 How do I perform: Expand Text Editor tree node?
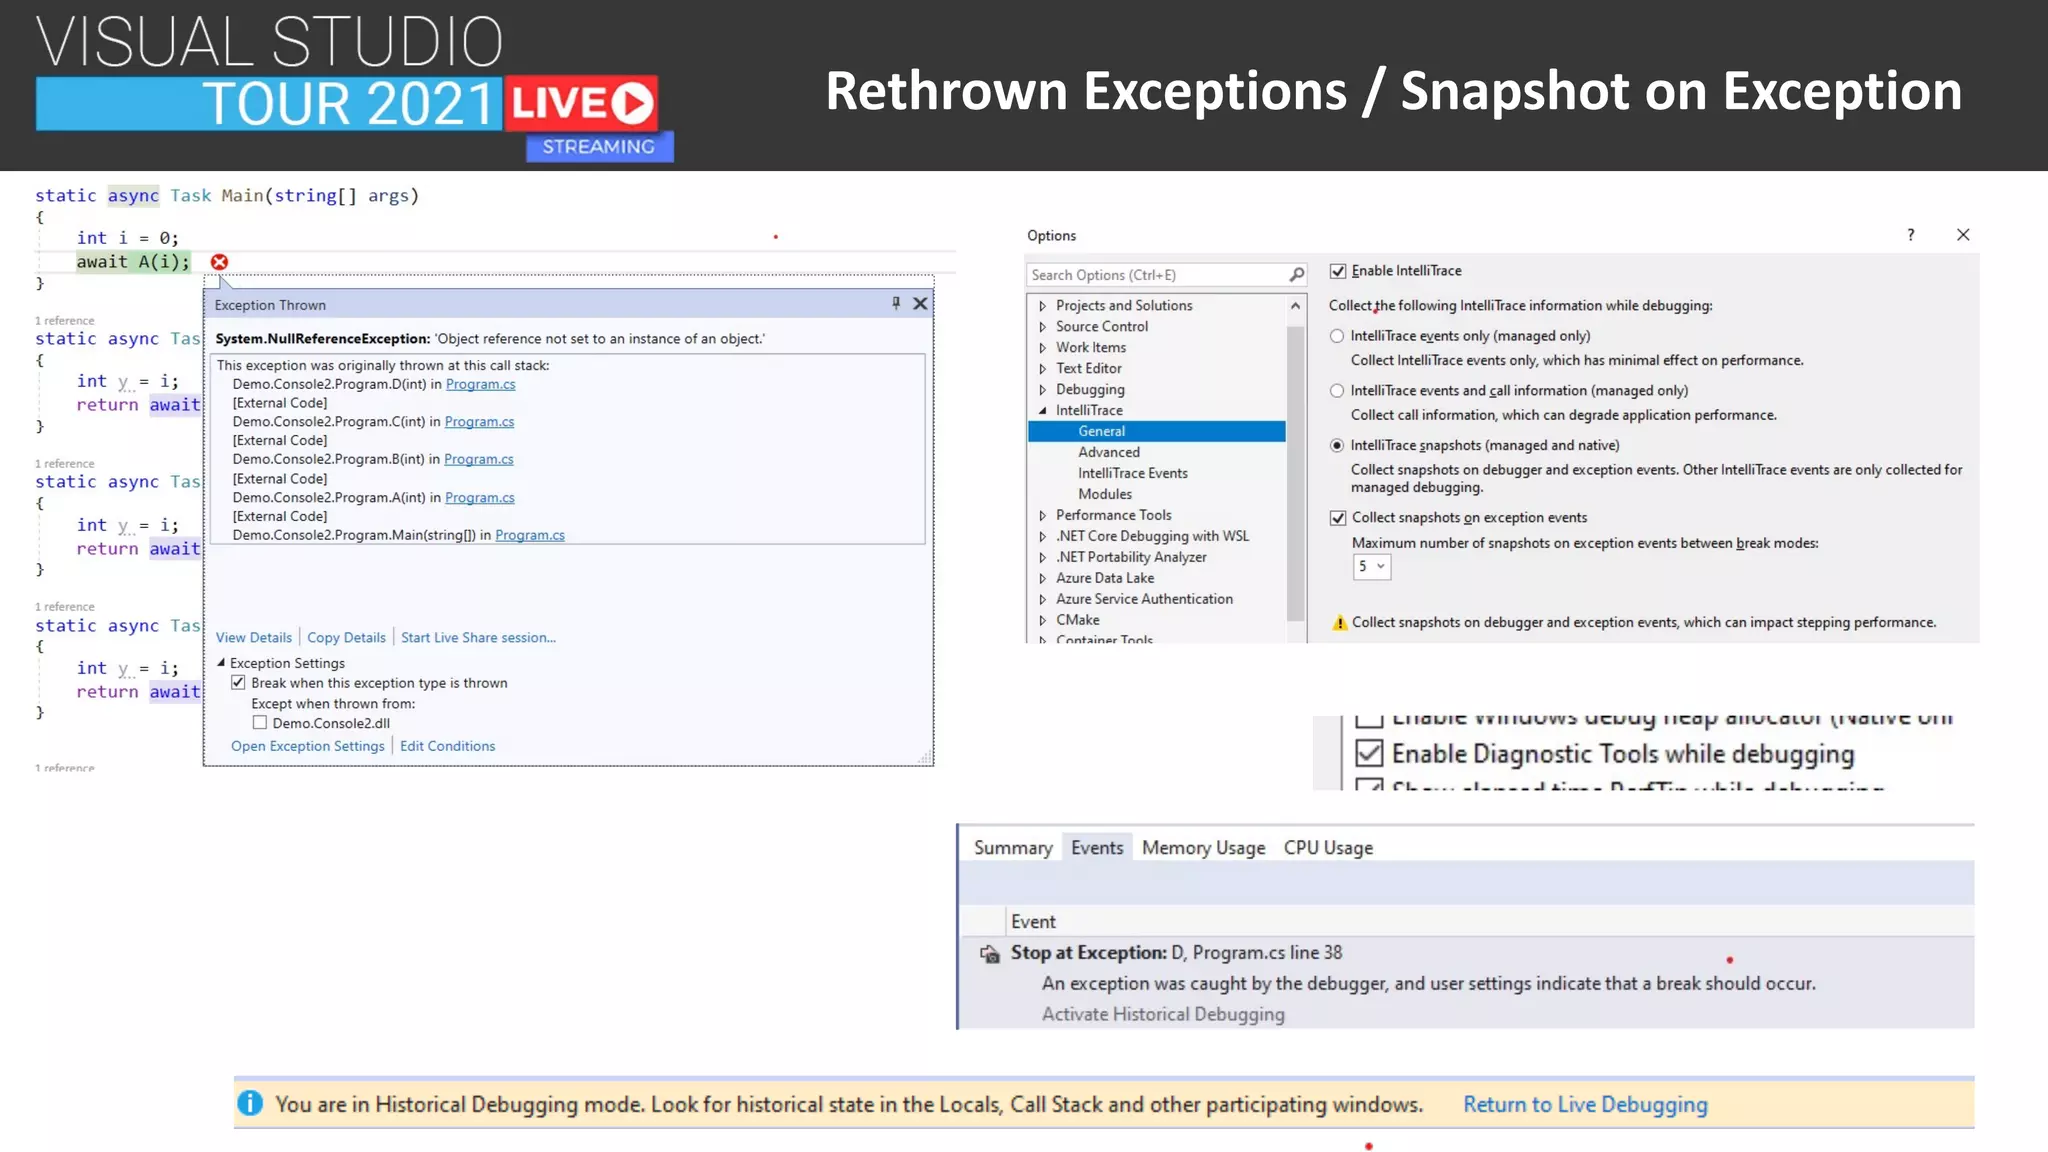[x=1042, y=369]
